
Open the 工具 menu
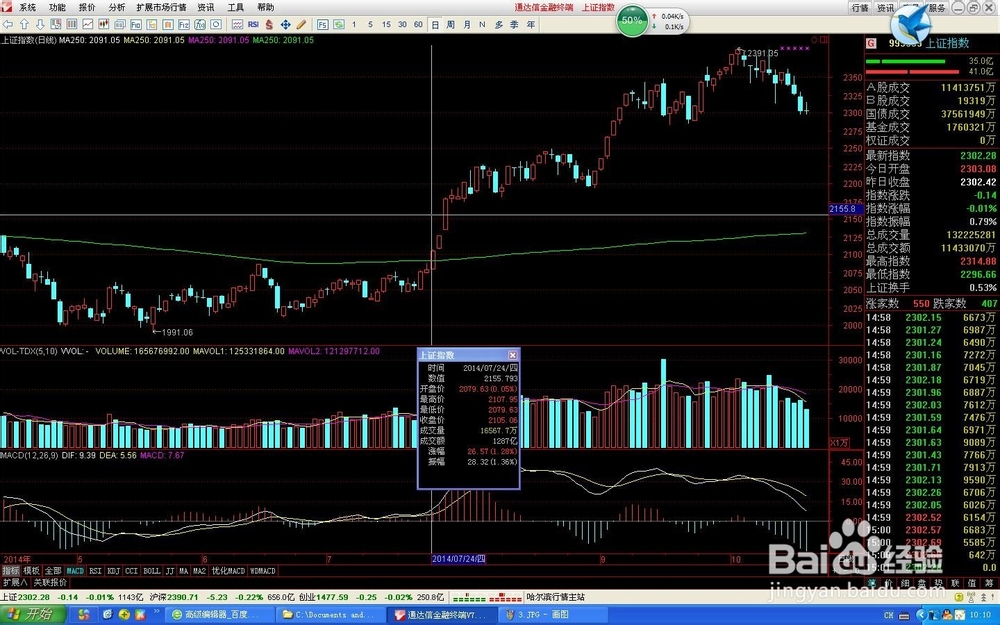tap(235, 7)
